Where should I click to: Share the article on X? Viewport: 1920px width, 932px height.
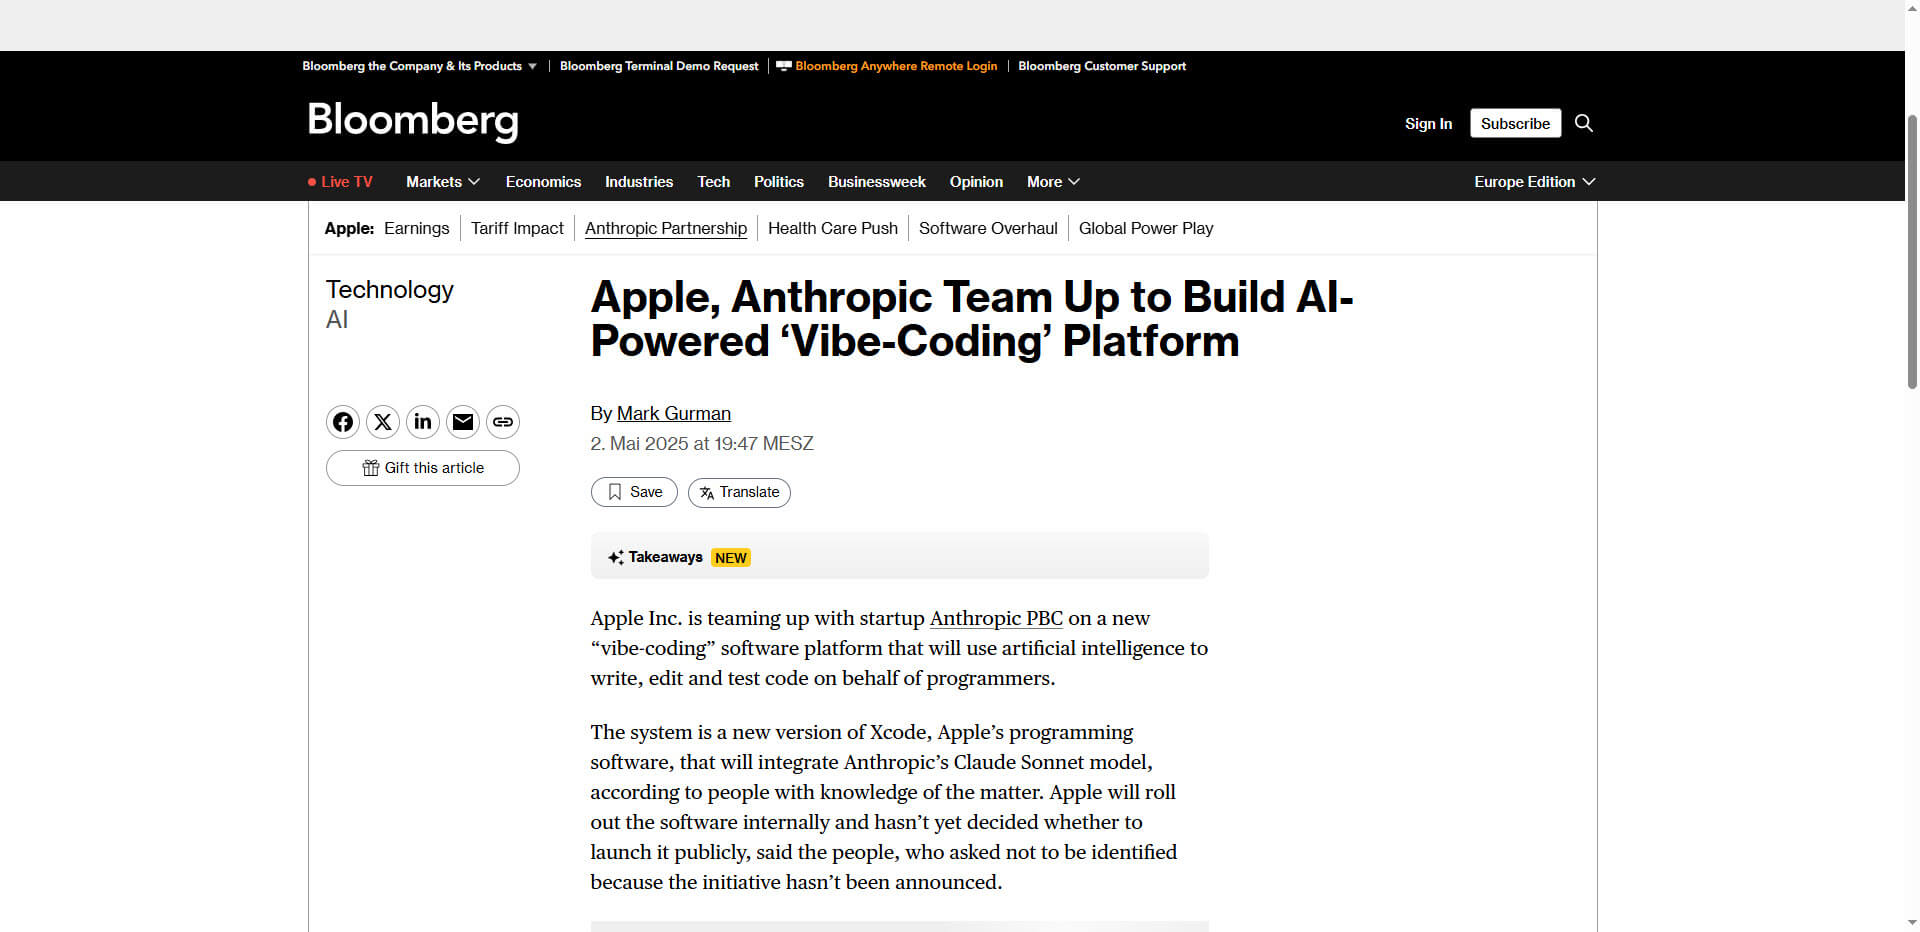382,421
